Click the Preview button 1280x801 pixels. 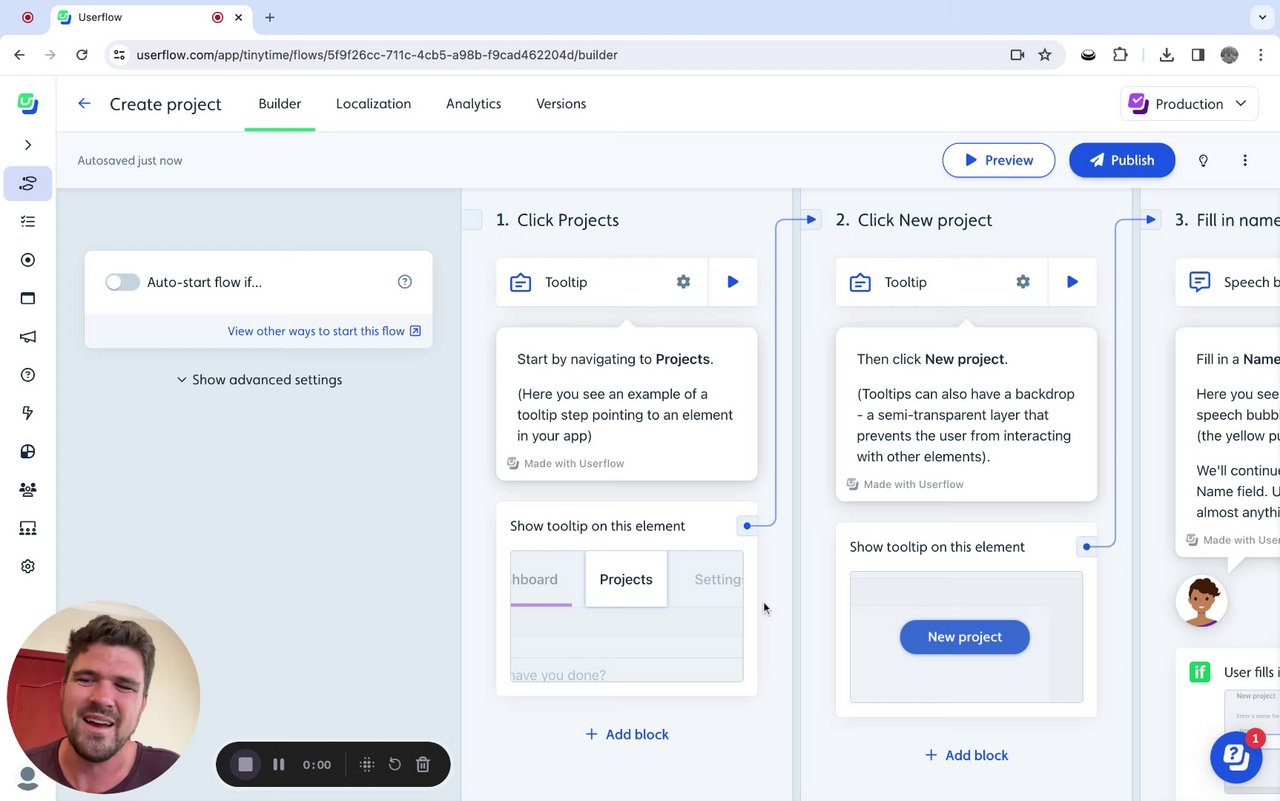coord(998,160)
